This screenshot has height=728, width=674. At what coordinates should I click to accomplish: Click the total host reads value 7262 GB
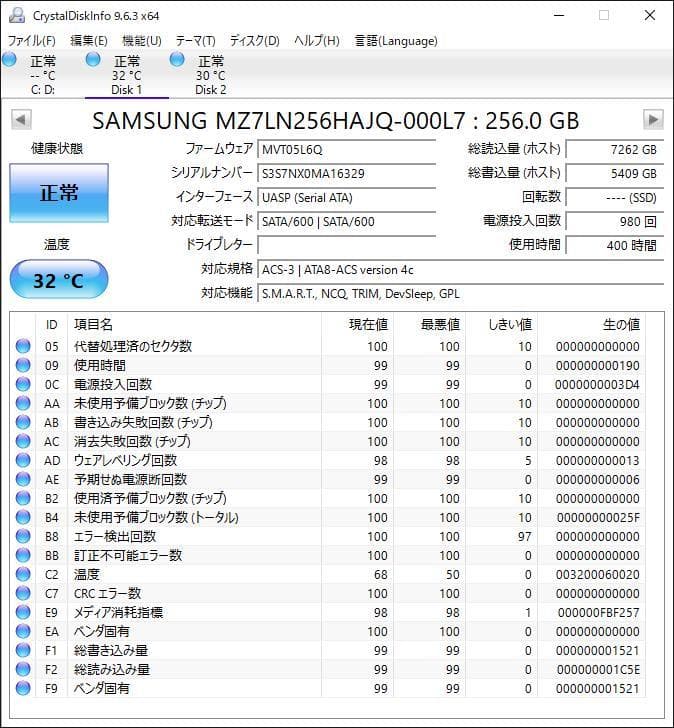615,150
